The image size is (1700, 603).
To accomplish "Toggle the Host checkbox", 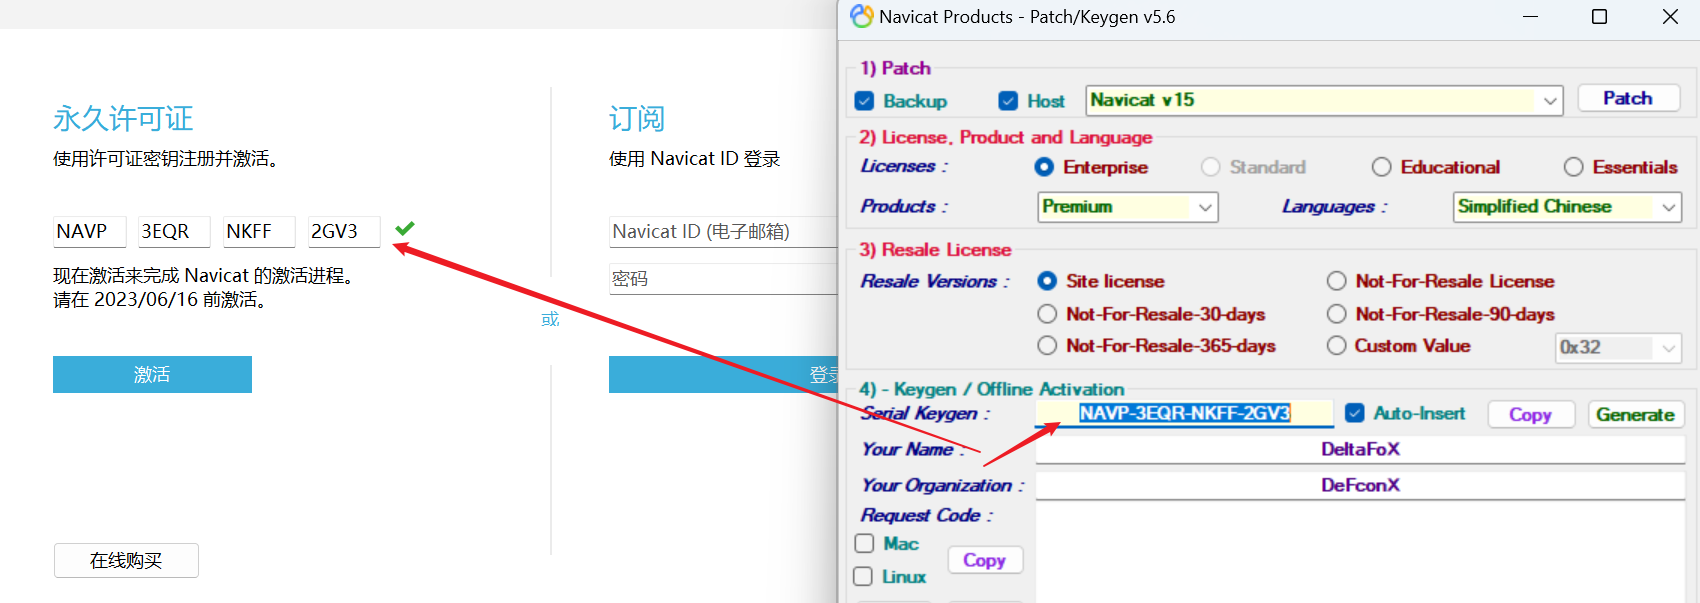I will (x=1008, y=101).
